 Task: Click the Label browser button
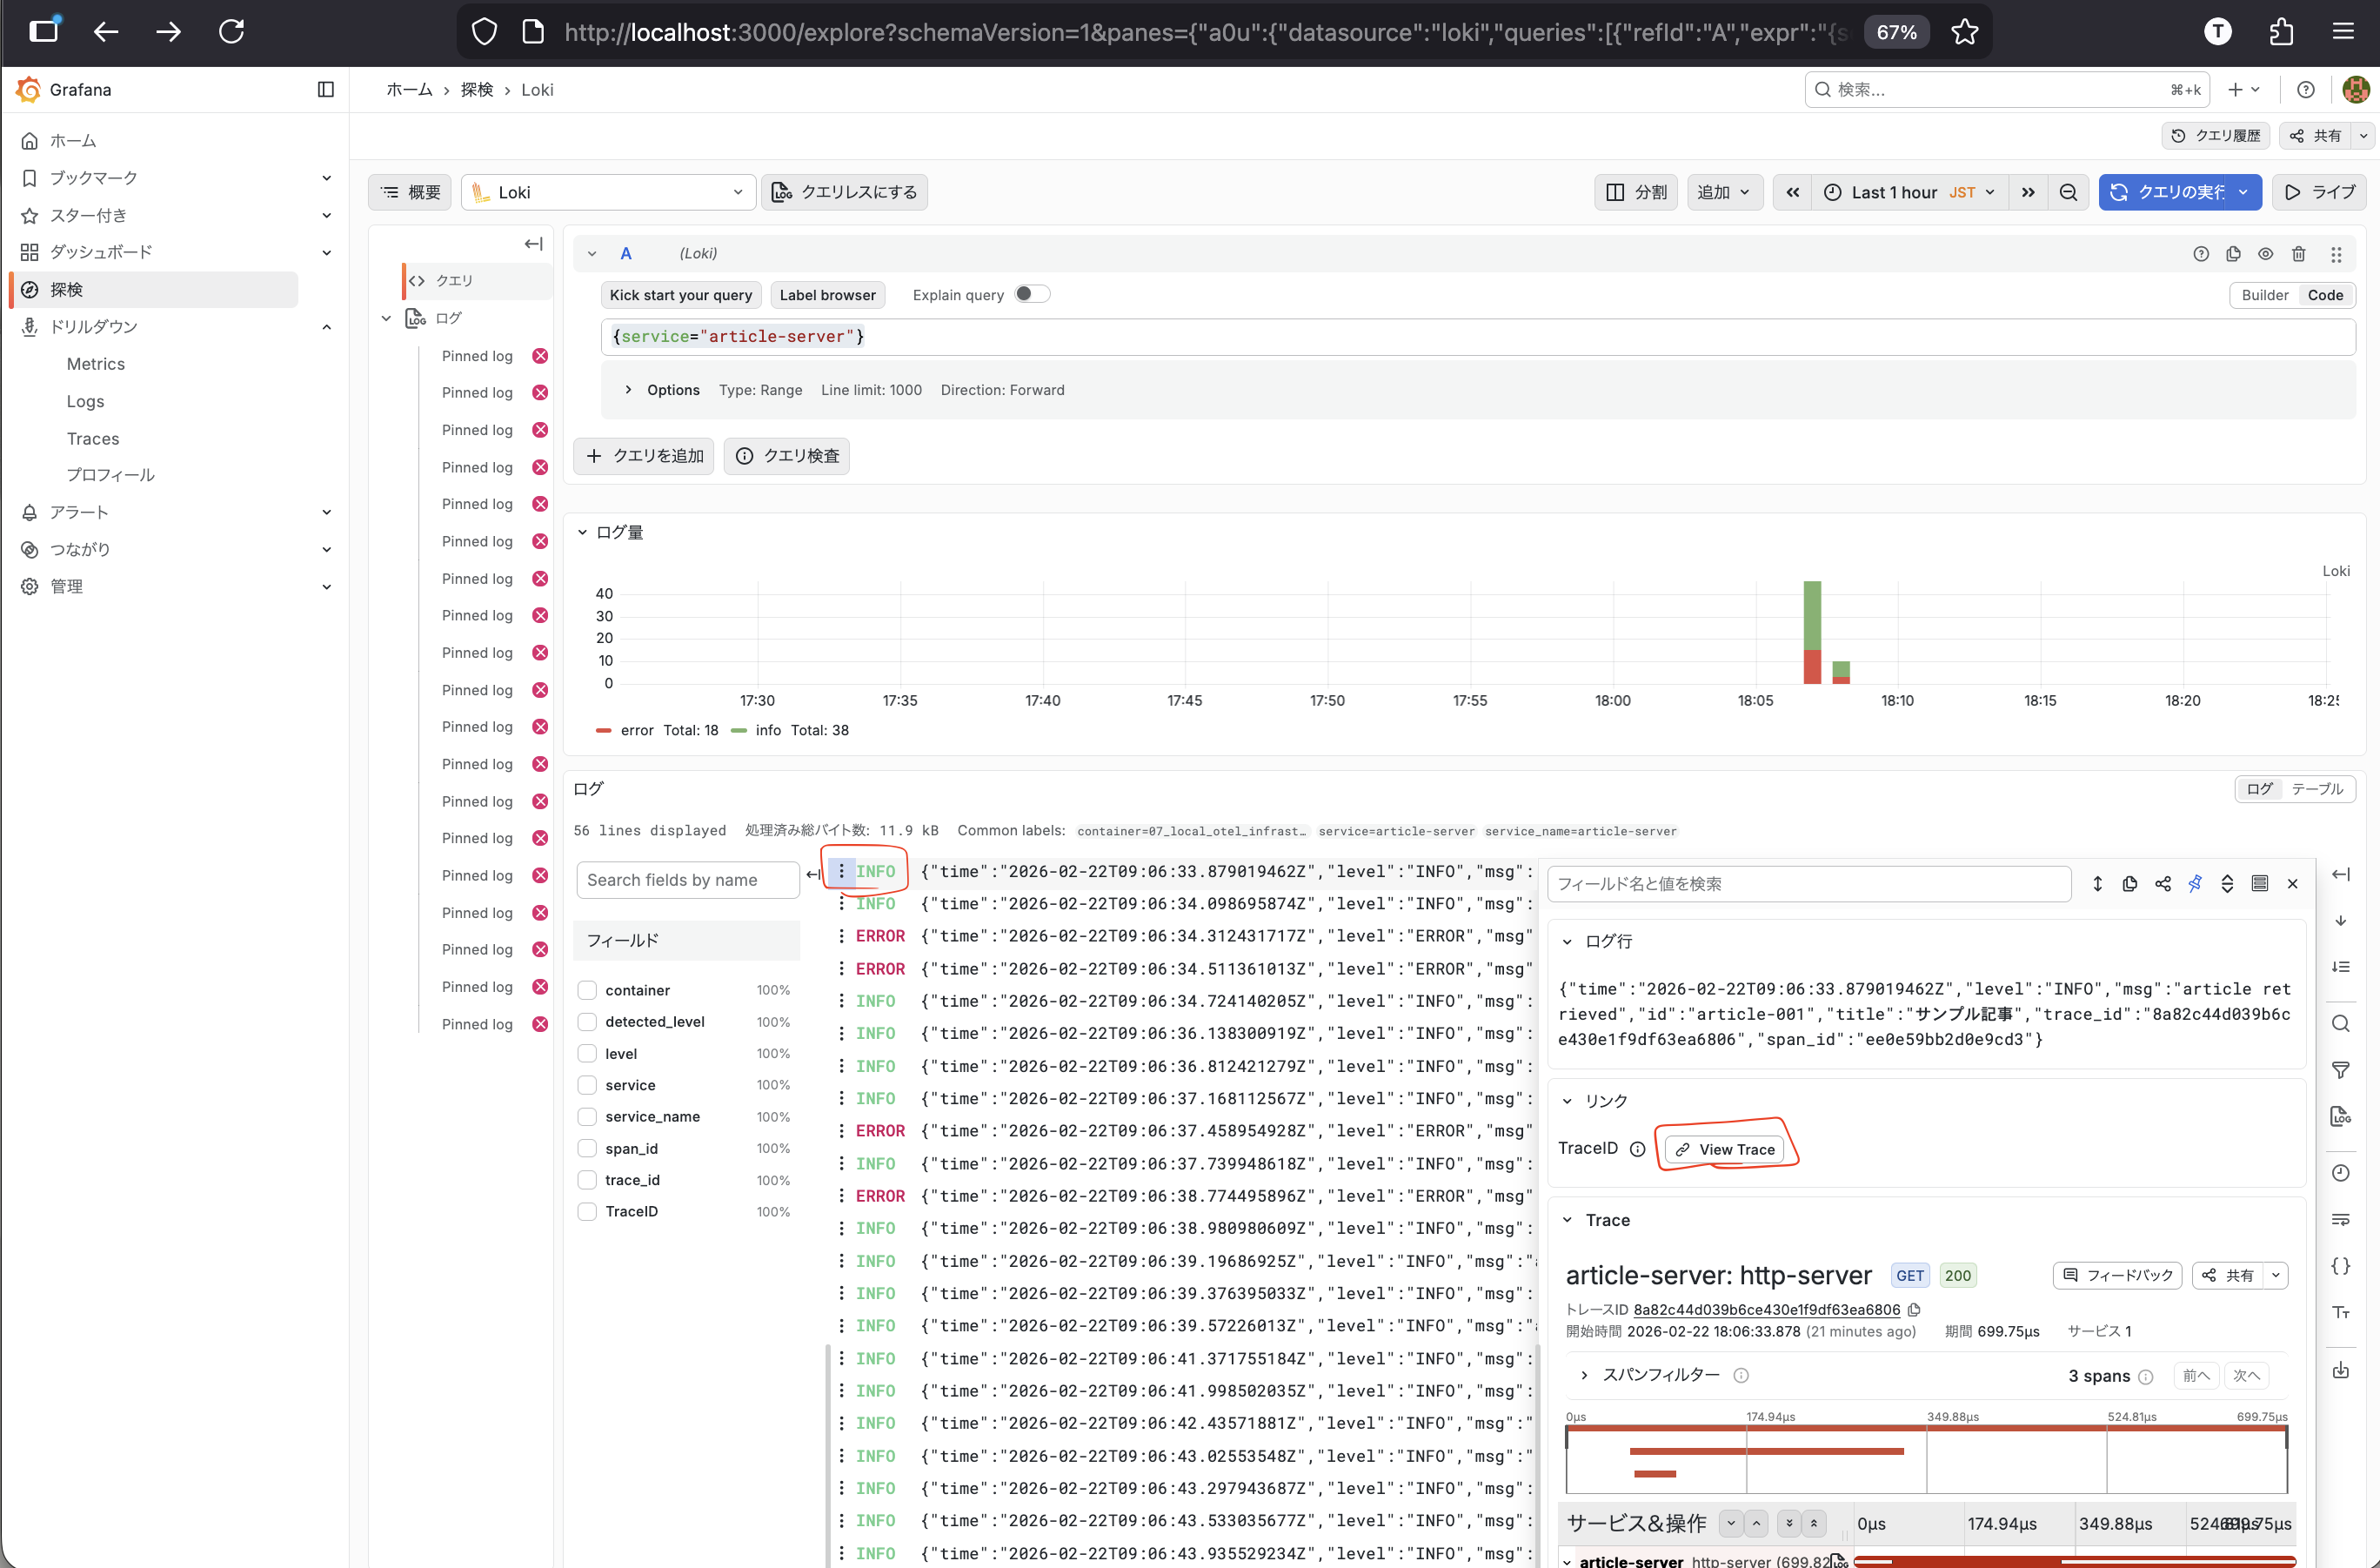[827, 295]
